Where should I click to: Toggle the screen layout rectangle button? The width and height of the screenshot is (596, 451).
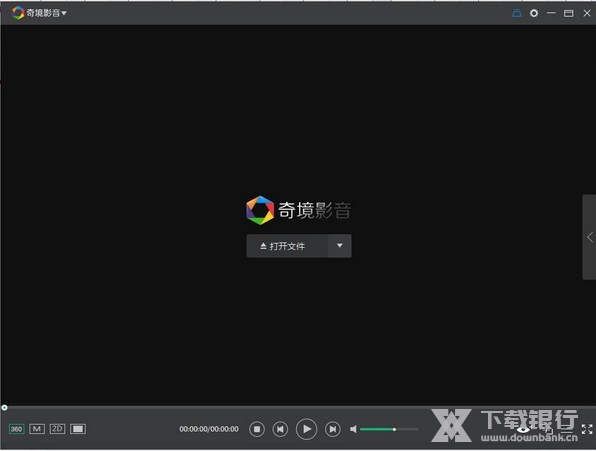coord(78,429)
